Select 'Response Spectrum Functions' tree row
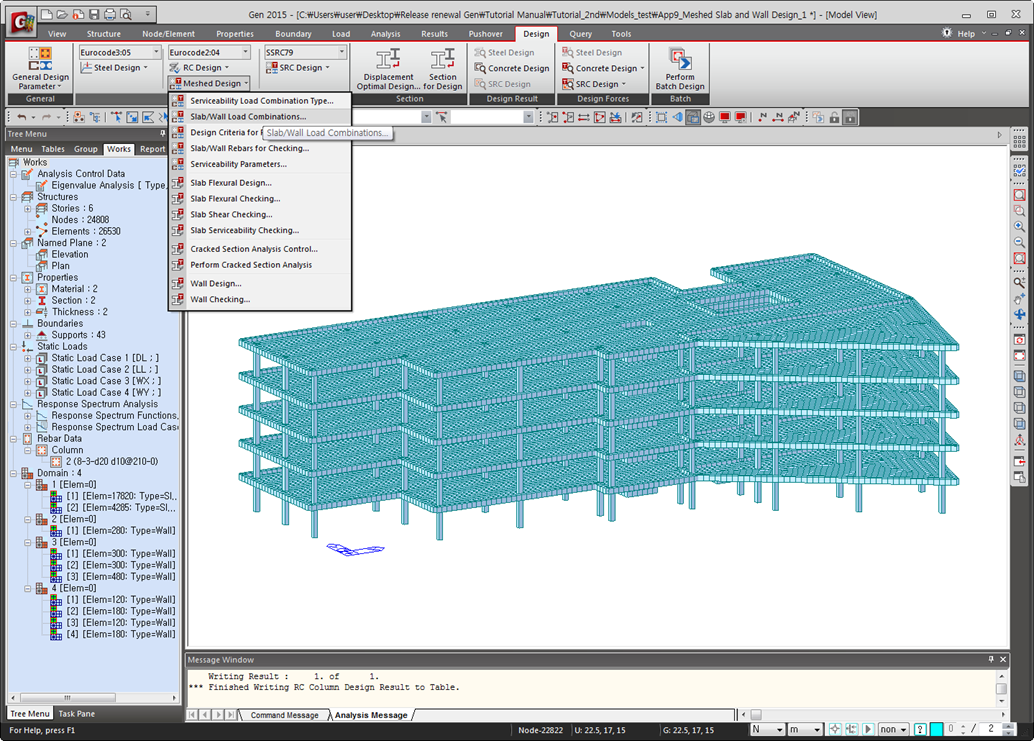The width and height of the screenshot is (1034, 741). point(114,416)
